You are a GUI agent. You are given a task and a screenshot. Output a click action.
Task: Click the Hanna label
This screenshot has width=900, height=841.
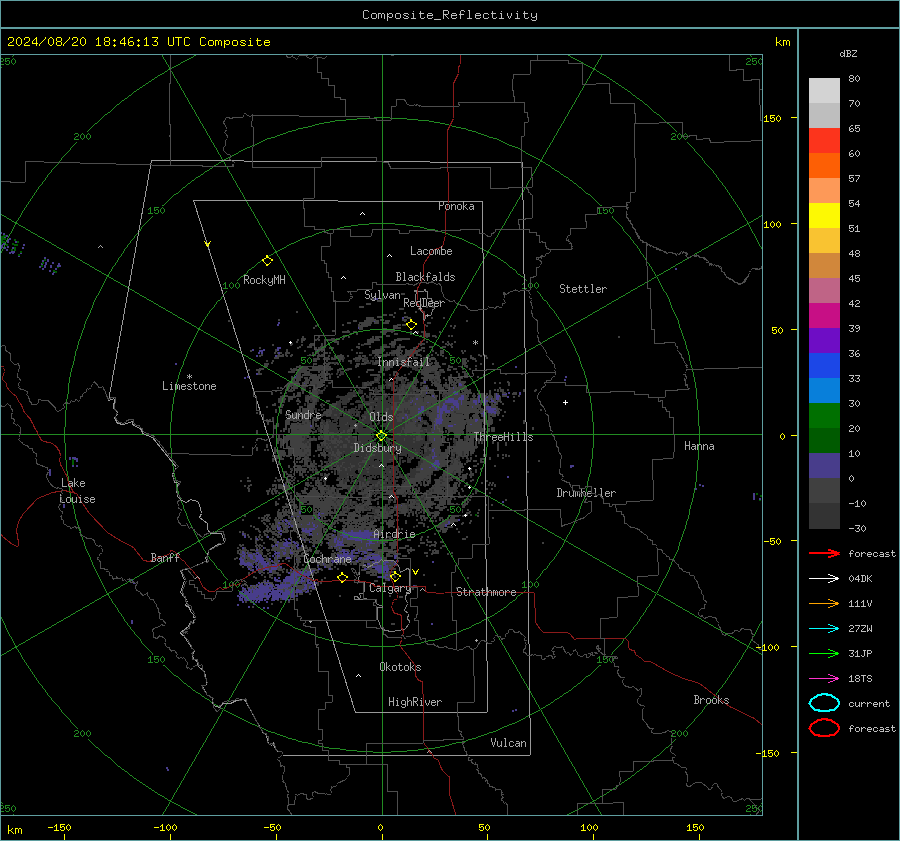pyautogui.click(x=699, y=446)
